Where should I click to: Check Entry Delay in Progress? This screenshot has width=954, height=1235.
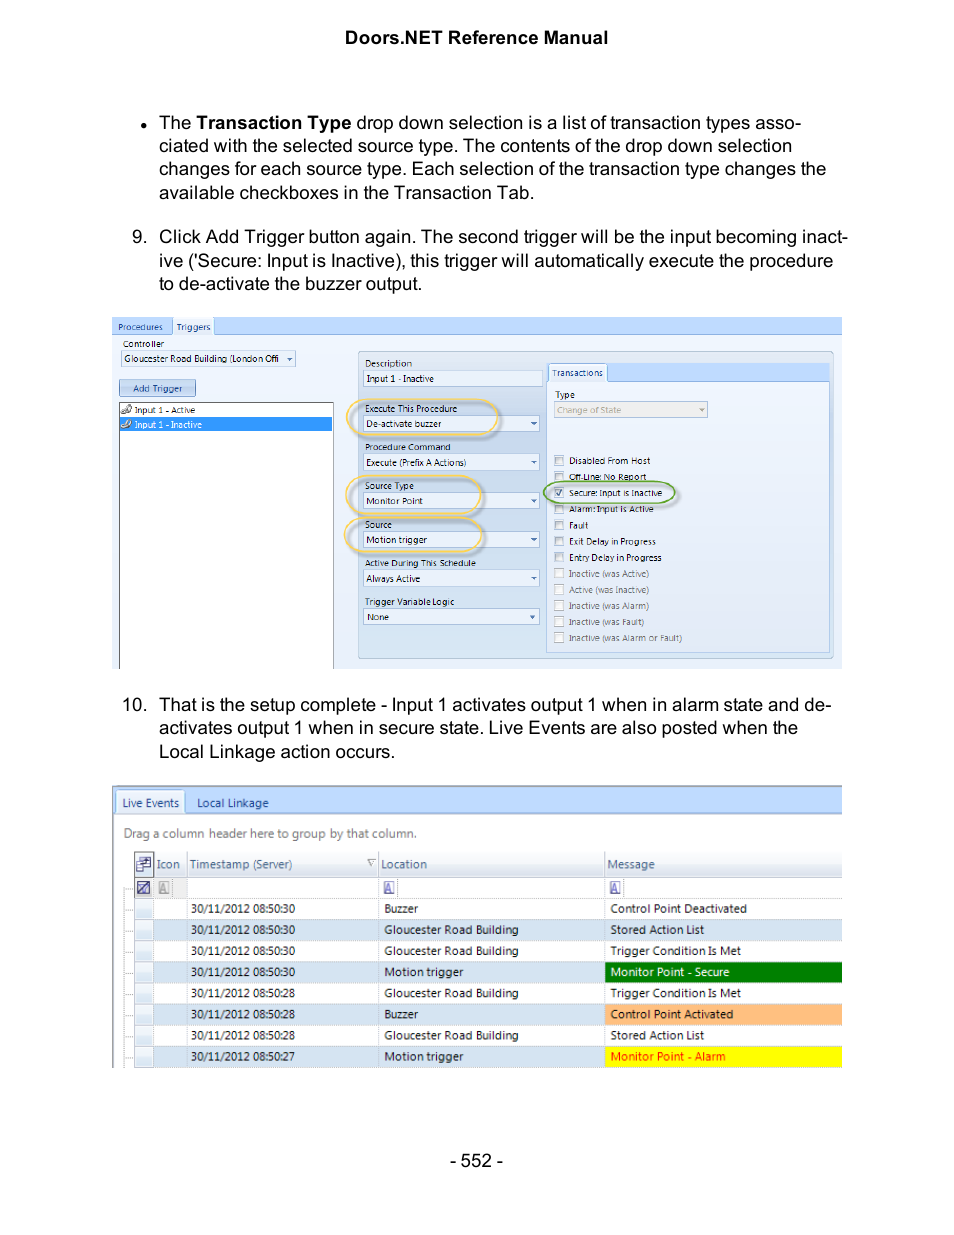click(559, 557)
